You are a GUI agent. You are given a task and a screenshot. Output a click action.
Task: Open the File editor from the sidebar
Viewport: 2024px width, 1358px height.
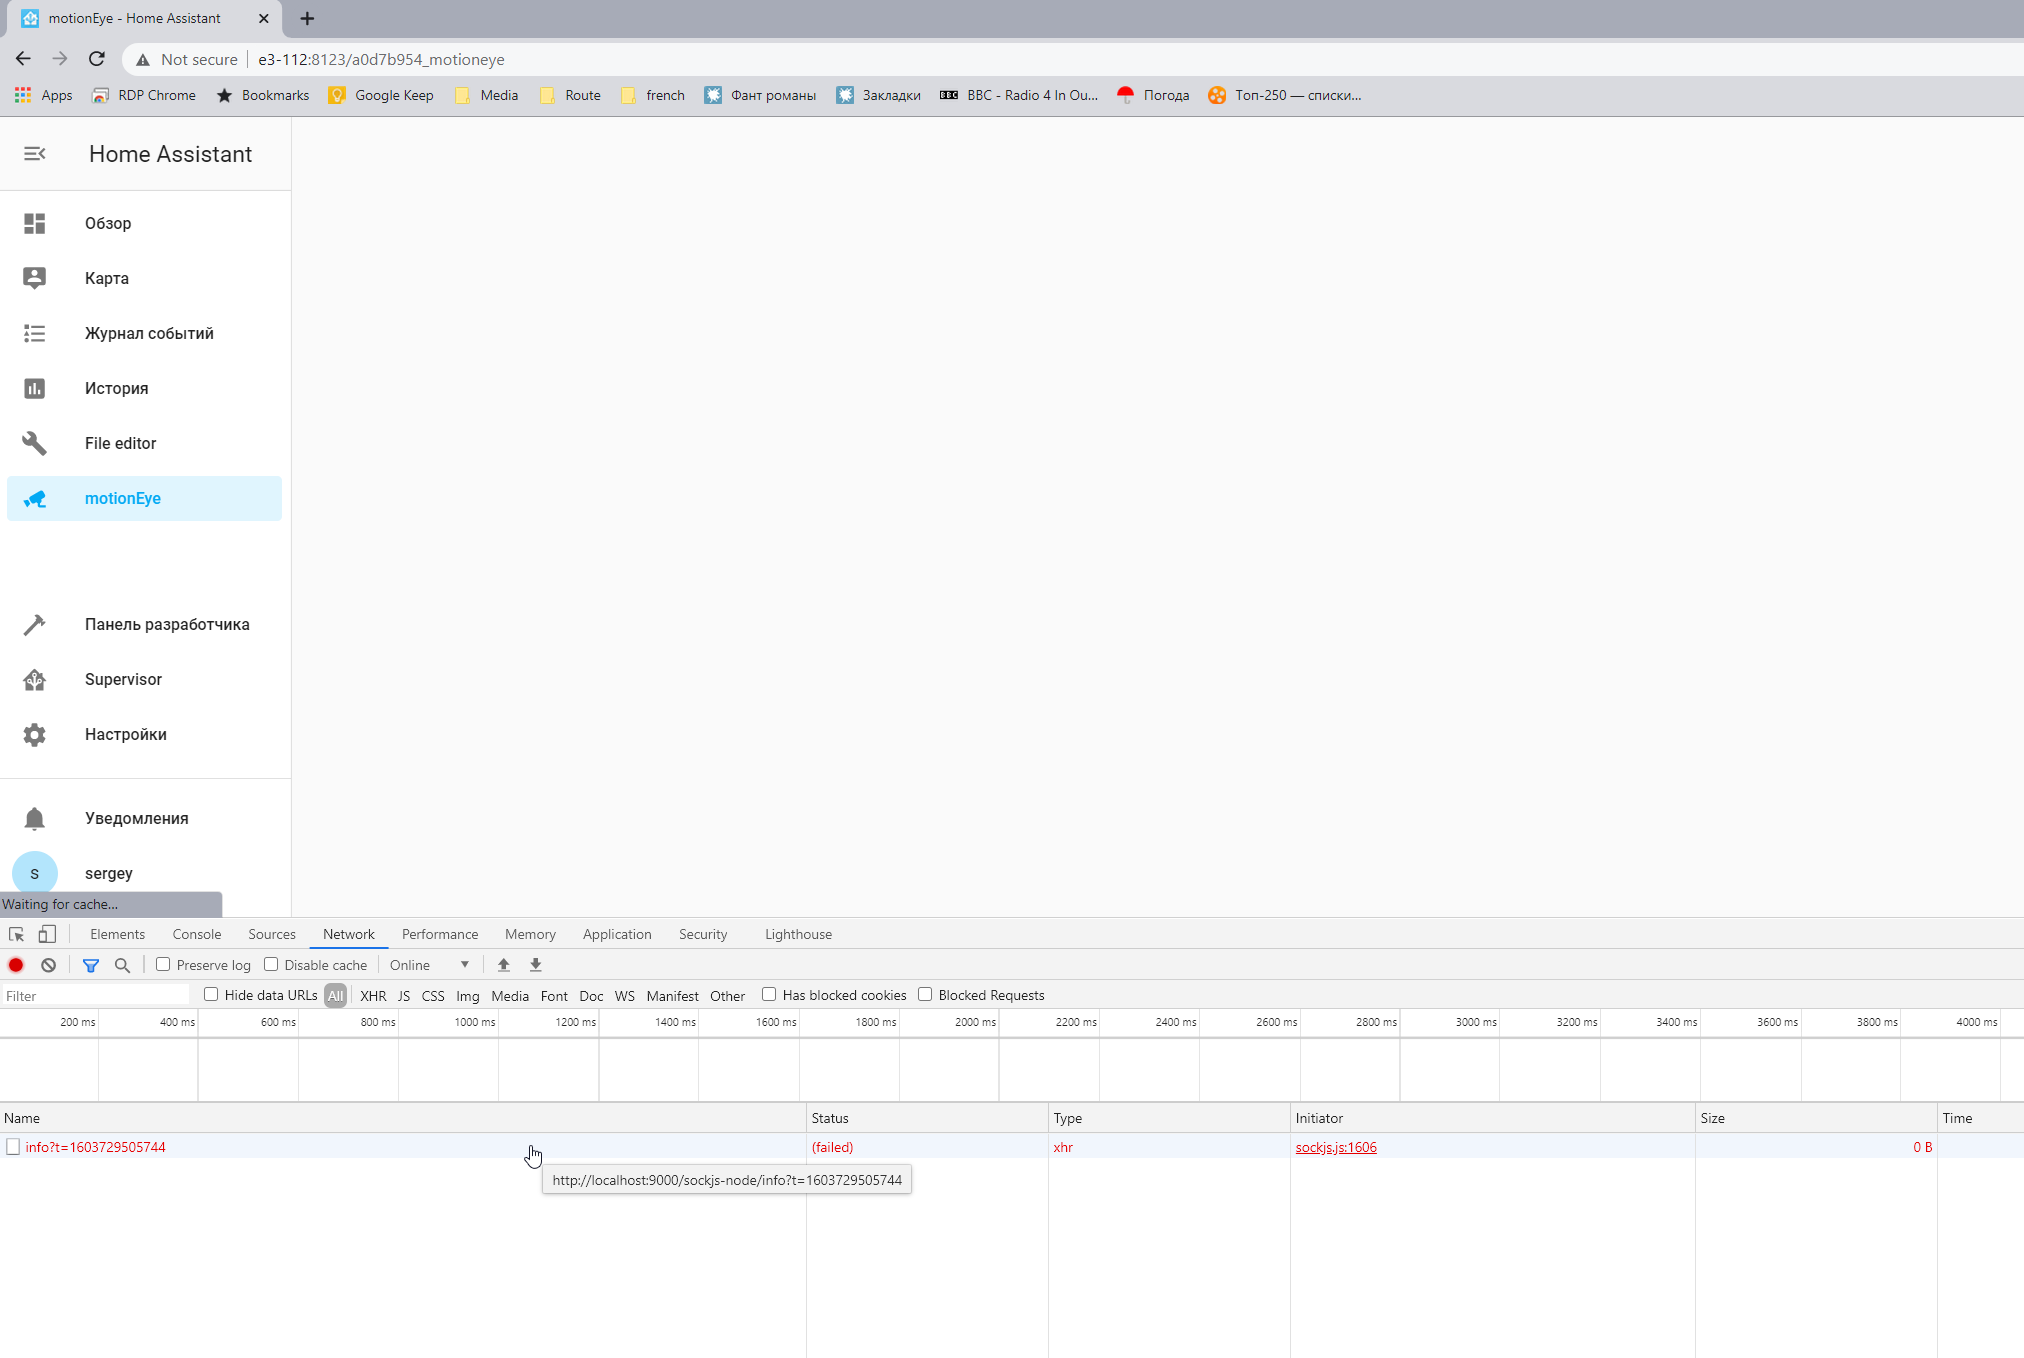(120, 443)
